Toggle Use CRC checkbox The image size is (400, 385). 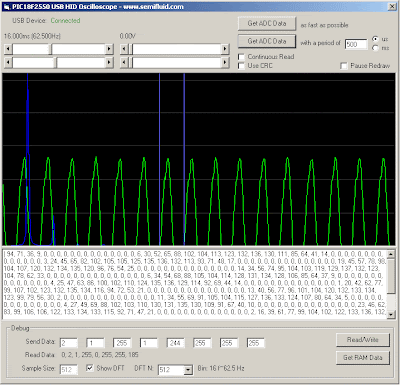click(x=242, y=66)
